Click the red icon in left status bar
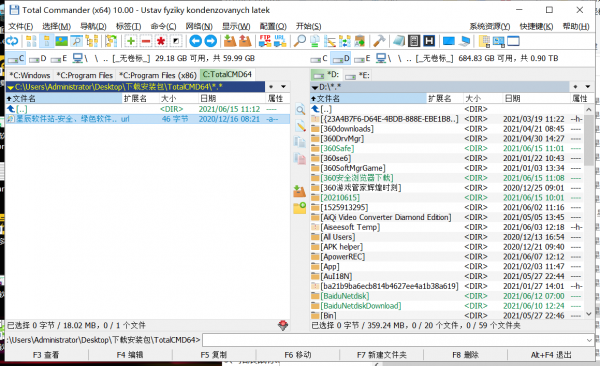This screenshot has height=366, width=600. click(283, 325)
